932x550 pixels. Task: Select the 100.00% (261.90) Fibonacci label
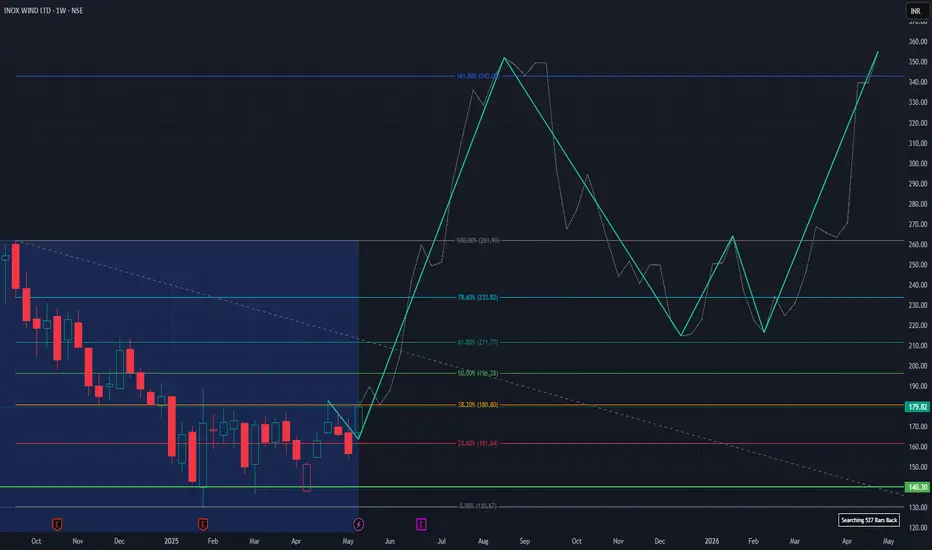pos(477,240)
